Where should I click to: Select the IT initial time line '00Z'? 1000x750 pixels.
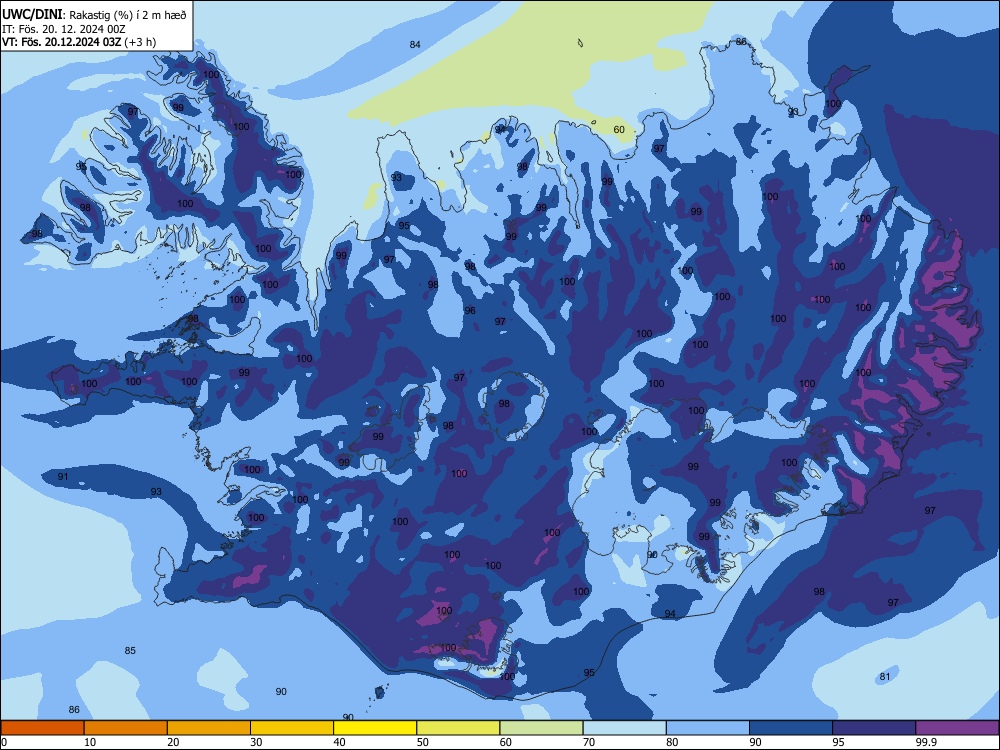pos(63,29)
